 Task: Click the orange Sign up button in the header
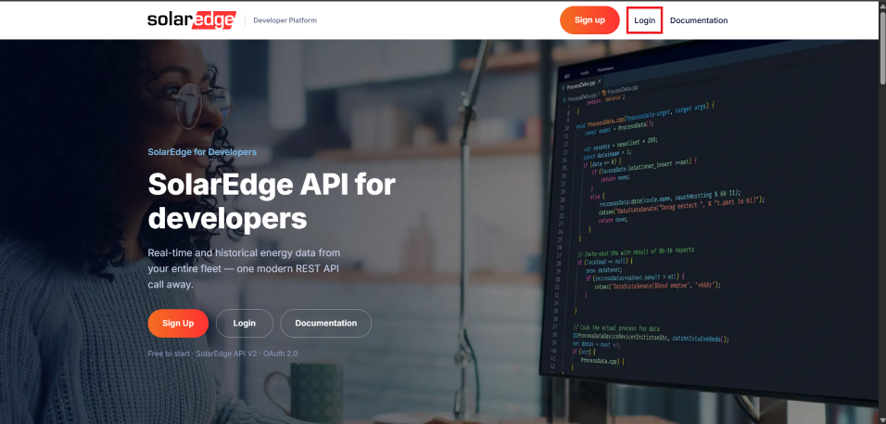tap(589, 20)
